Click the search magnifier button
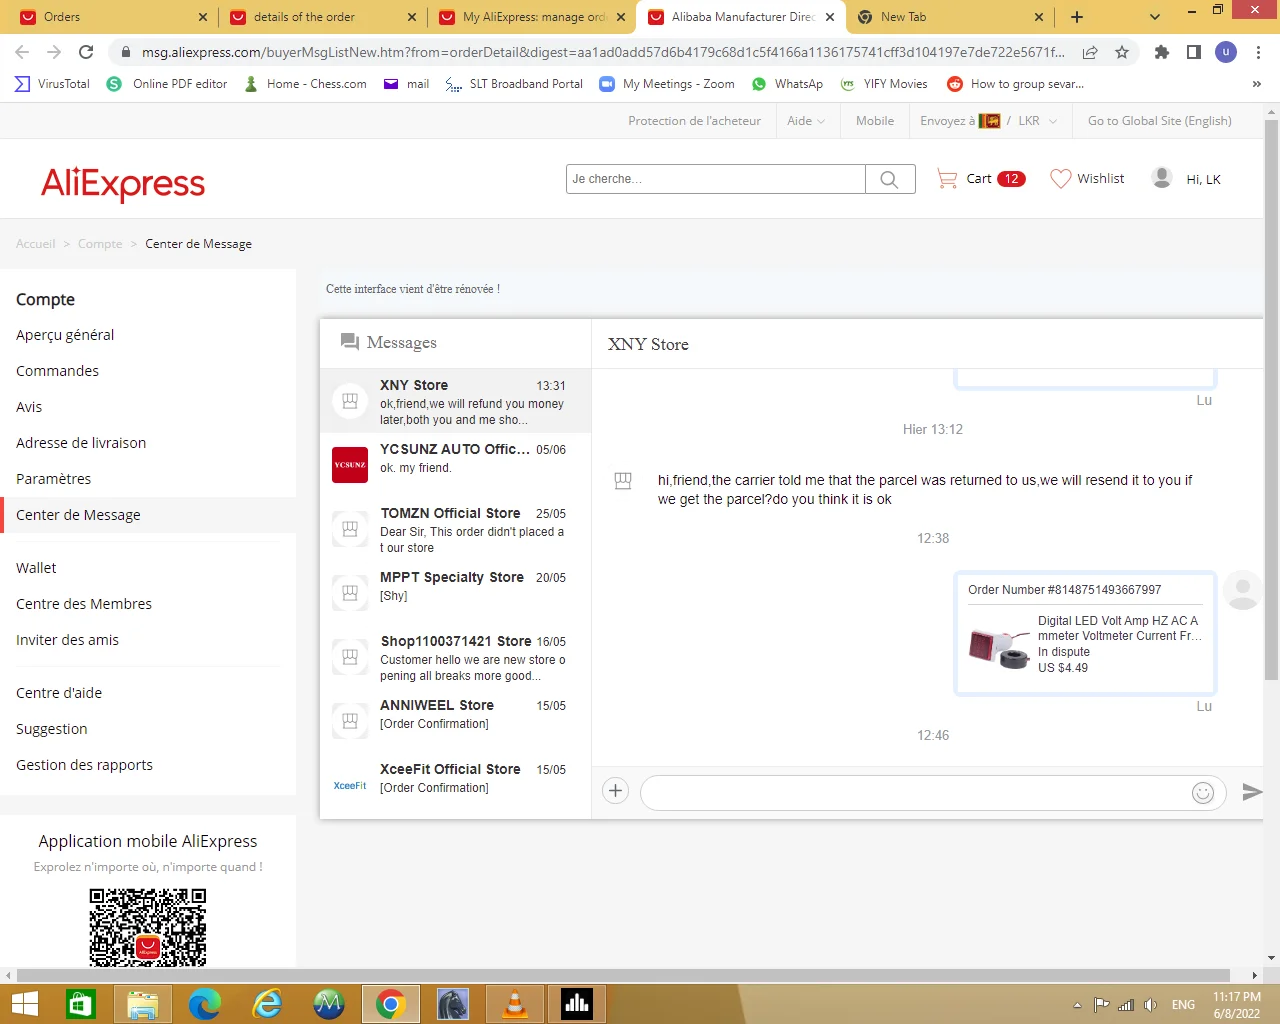Screen dimensions: 1280x1024 point(890,179)
